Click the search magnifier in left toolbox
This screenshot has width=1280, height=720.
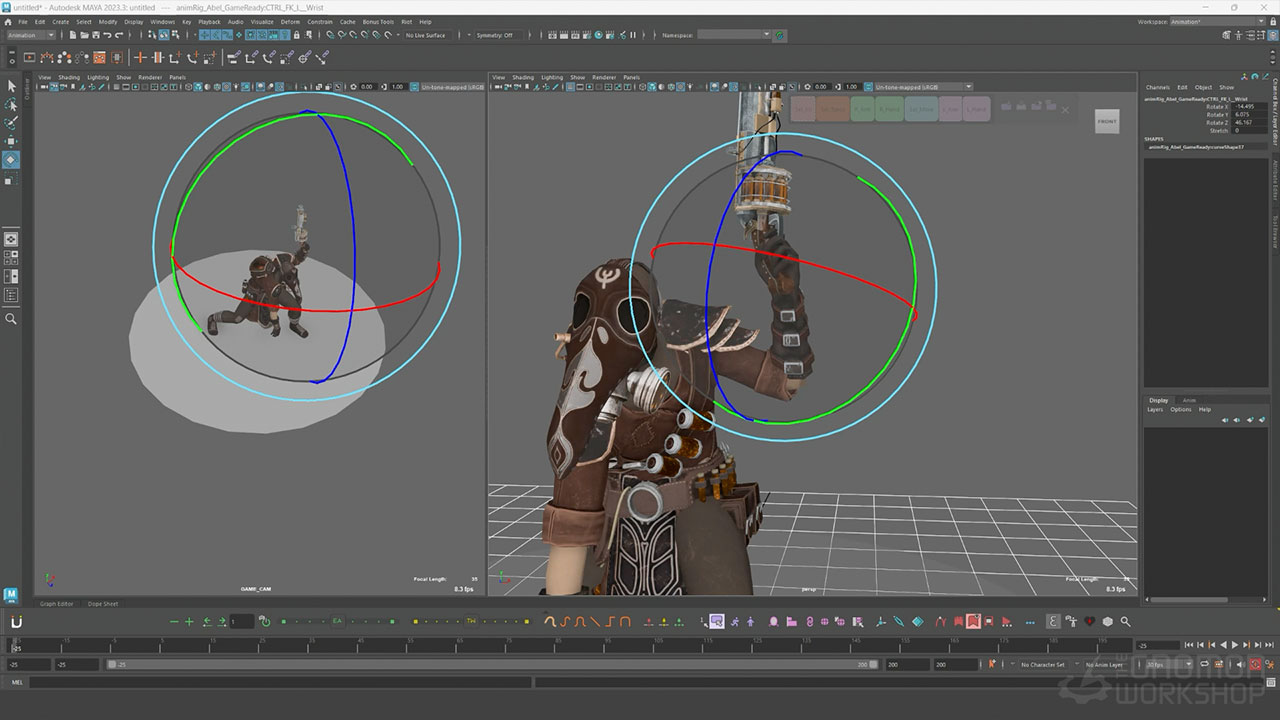coord(11,319)
